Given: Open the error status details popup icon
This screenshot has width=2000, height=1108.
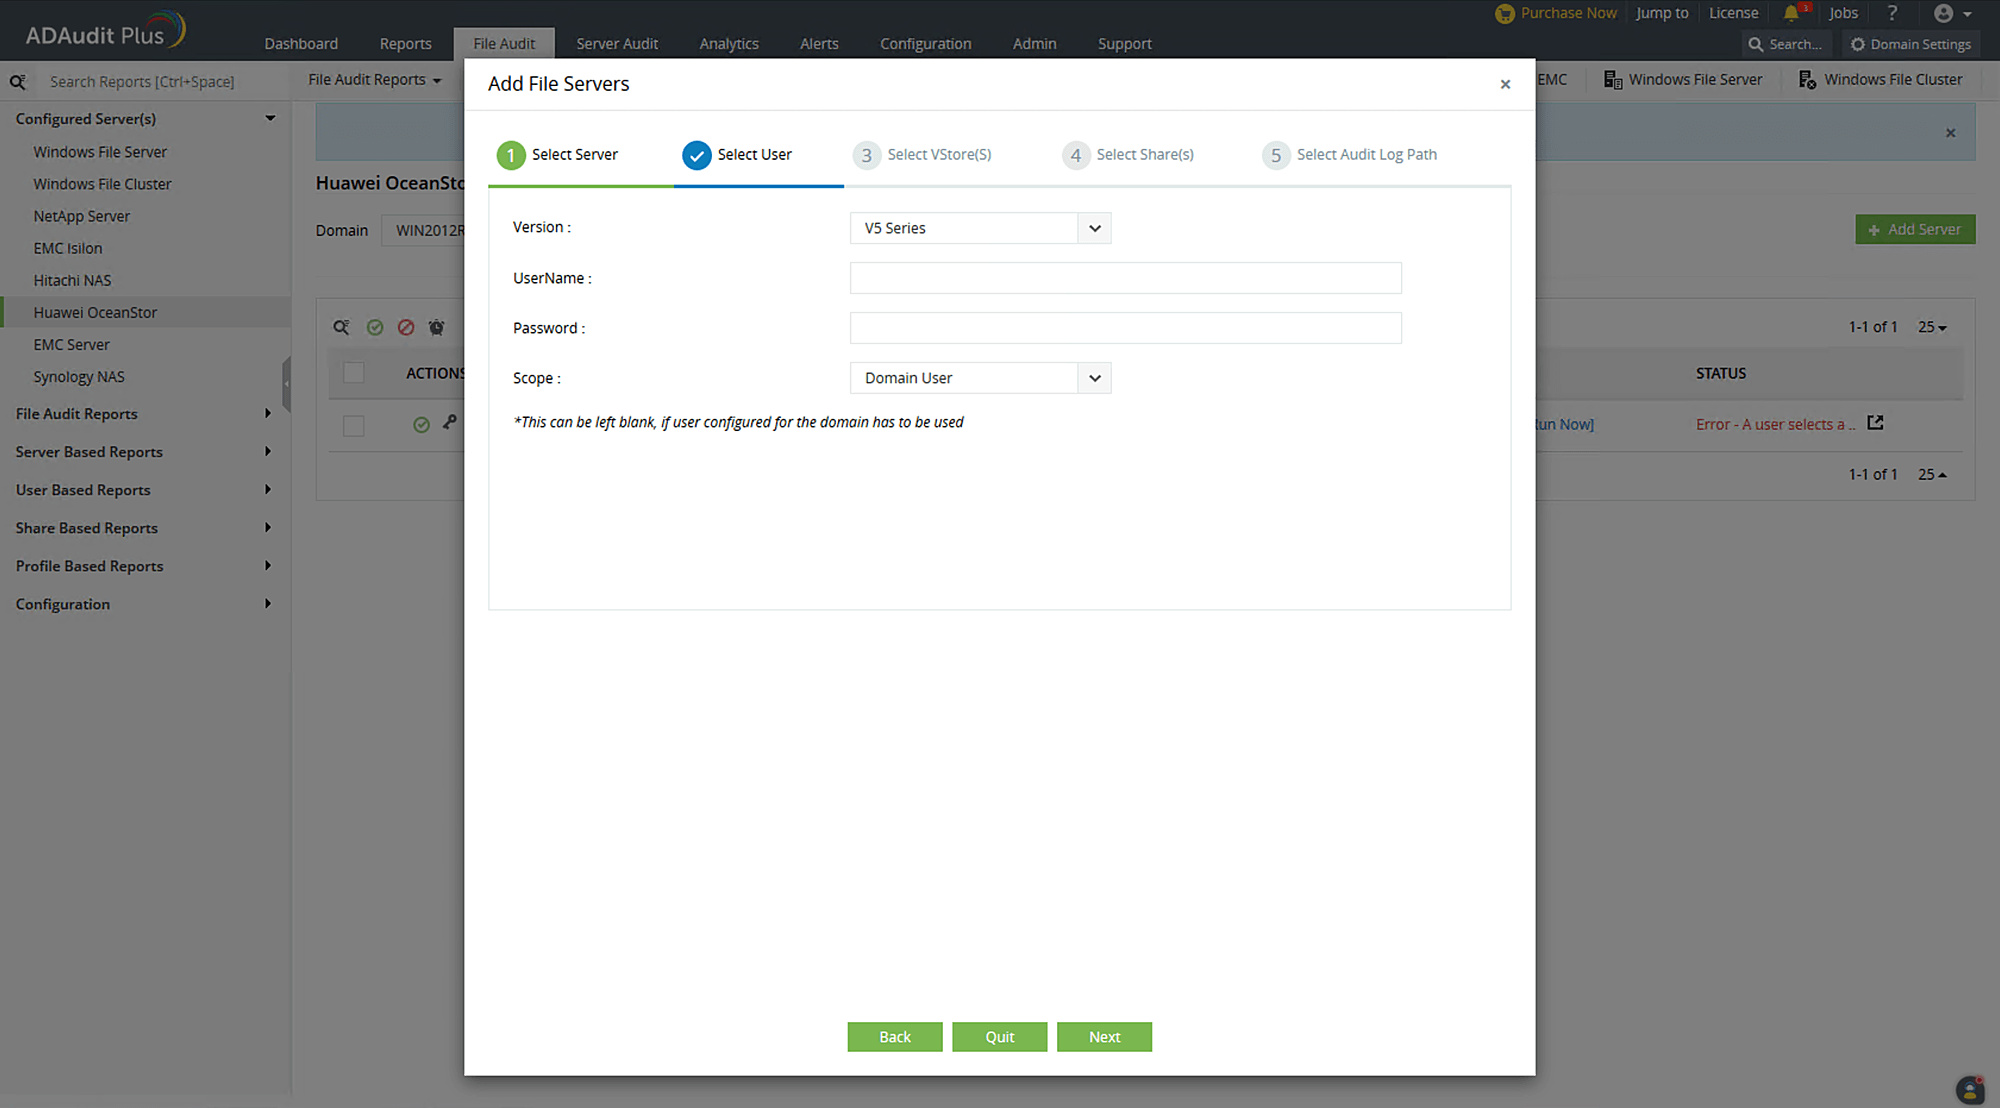Looking at the screenshot, I should click(1875, 423).
